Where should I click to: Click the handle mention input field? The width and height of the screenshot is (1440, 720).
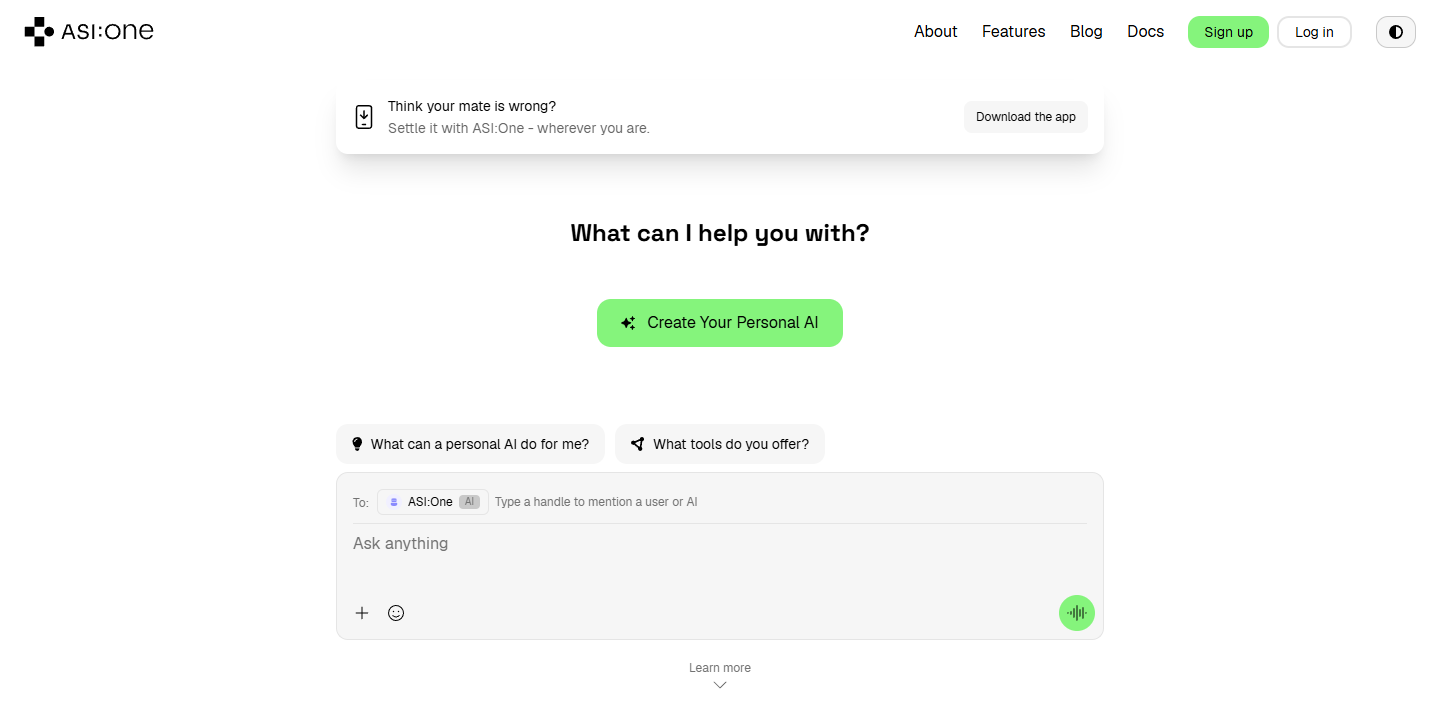(x=790, y=502)
